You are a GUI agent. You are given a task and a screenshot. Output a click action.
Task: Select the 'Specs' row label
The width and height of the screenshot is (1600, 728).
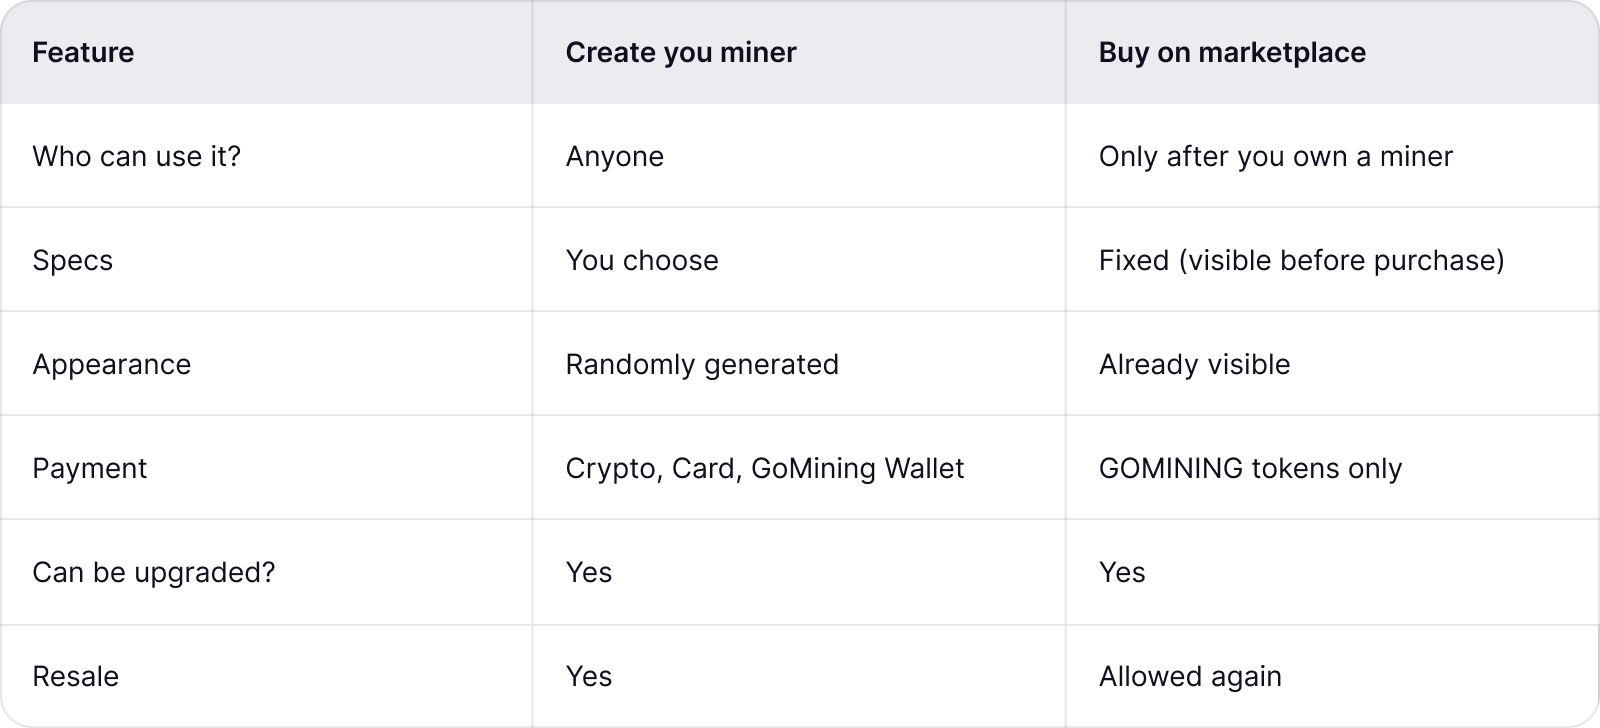[x=72, y=260]
